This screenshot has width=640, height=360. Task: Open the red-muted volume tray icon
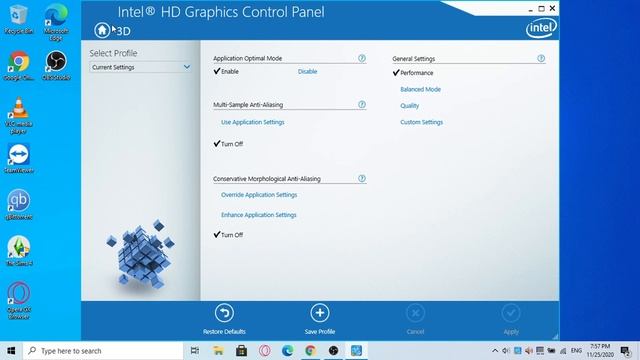(529, 351)
